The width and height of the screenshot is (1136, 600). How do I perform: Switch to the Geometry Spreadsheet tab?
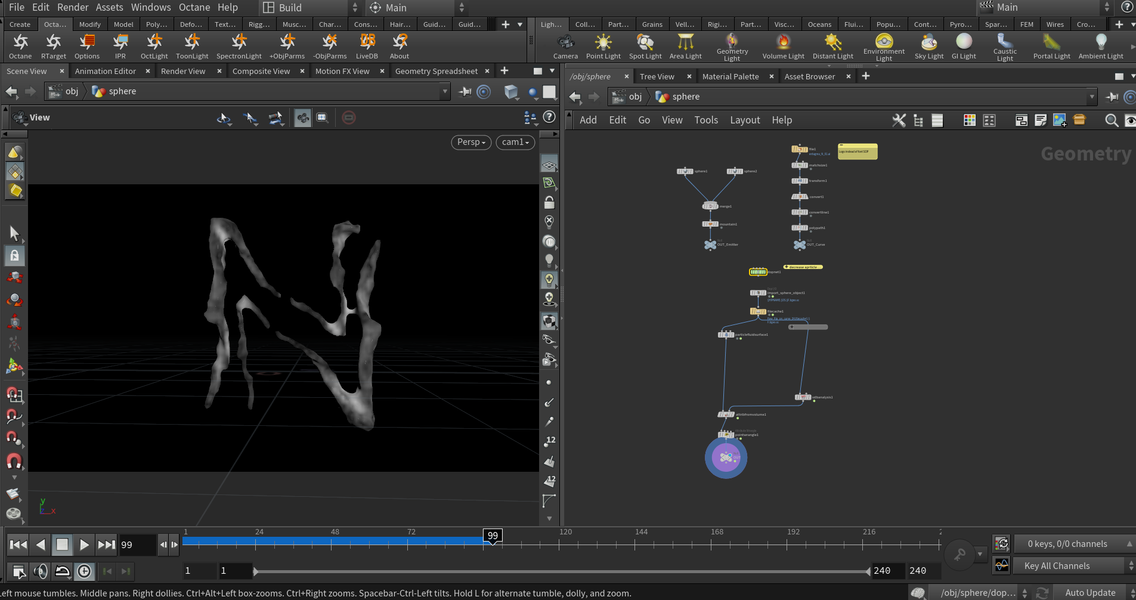click(436, 71)
